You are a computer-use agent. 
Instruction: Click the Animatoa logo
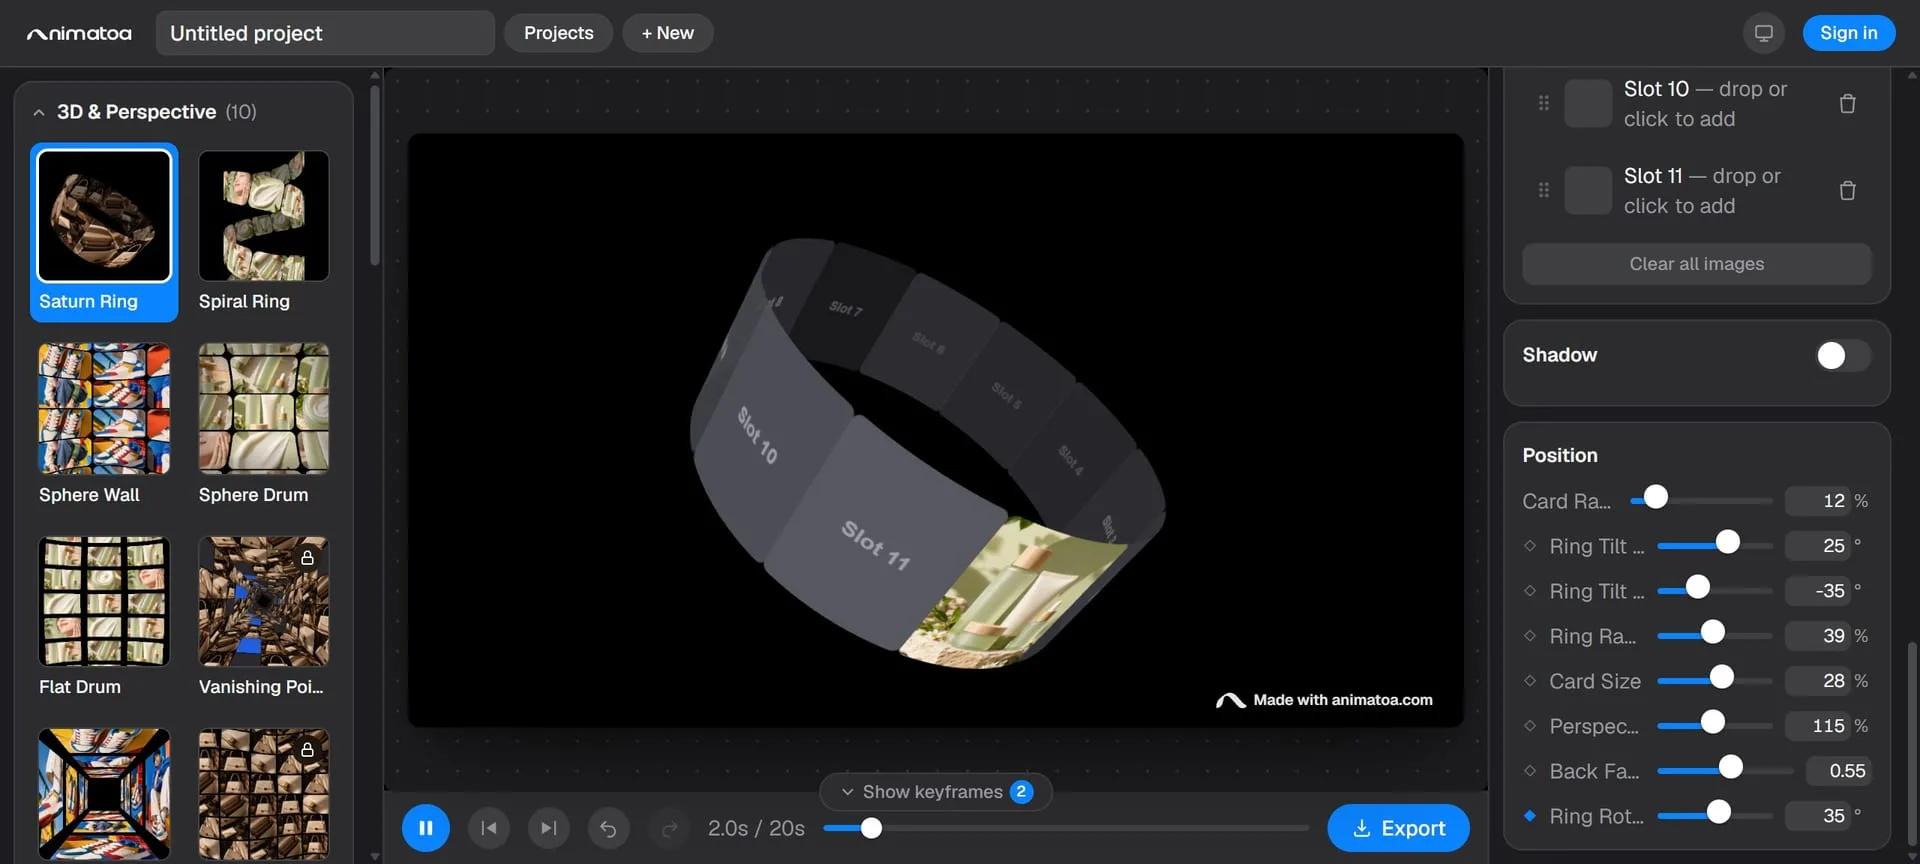coord(79,33)
